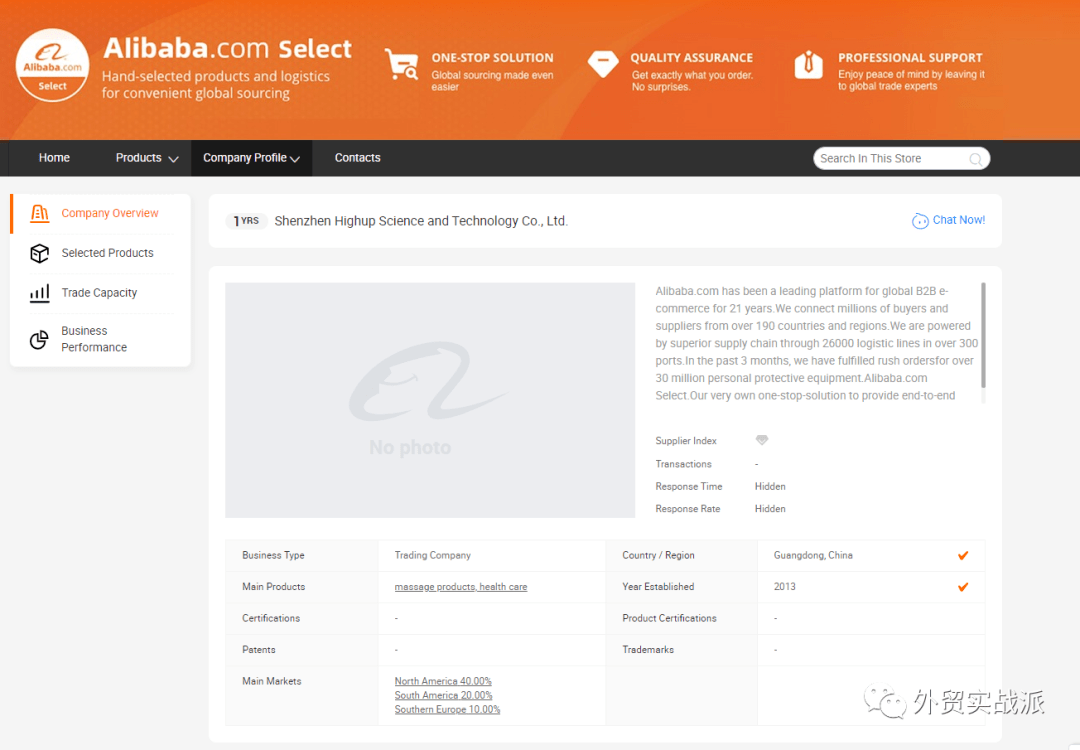1080x750 pixels.
Task: Click the QUALITY ASSURANCE heading
Action: (692, 58)
